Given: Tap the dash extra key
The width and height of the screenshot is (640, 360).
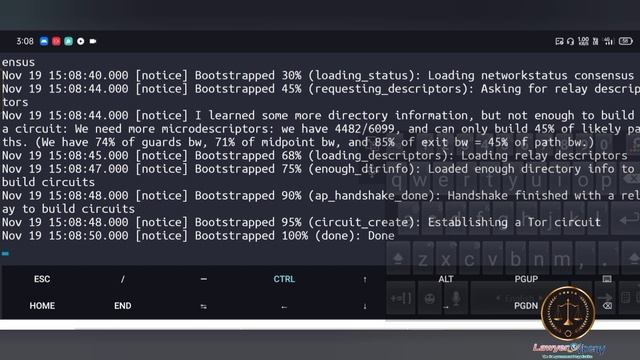Looking at the screenshot, I should click(204, 279).
